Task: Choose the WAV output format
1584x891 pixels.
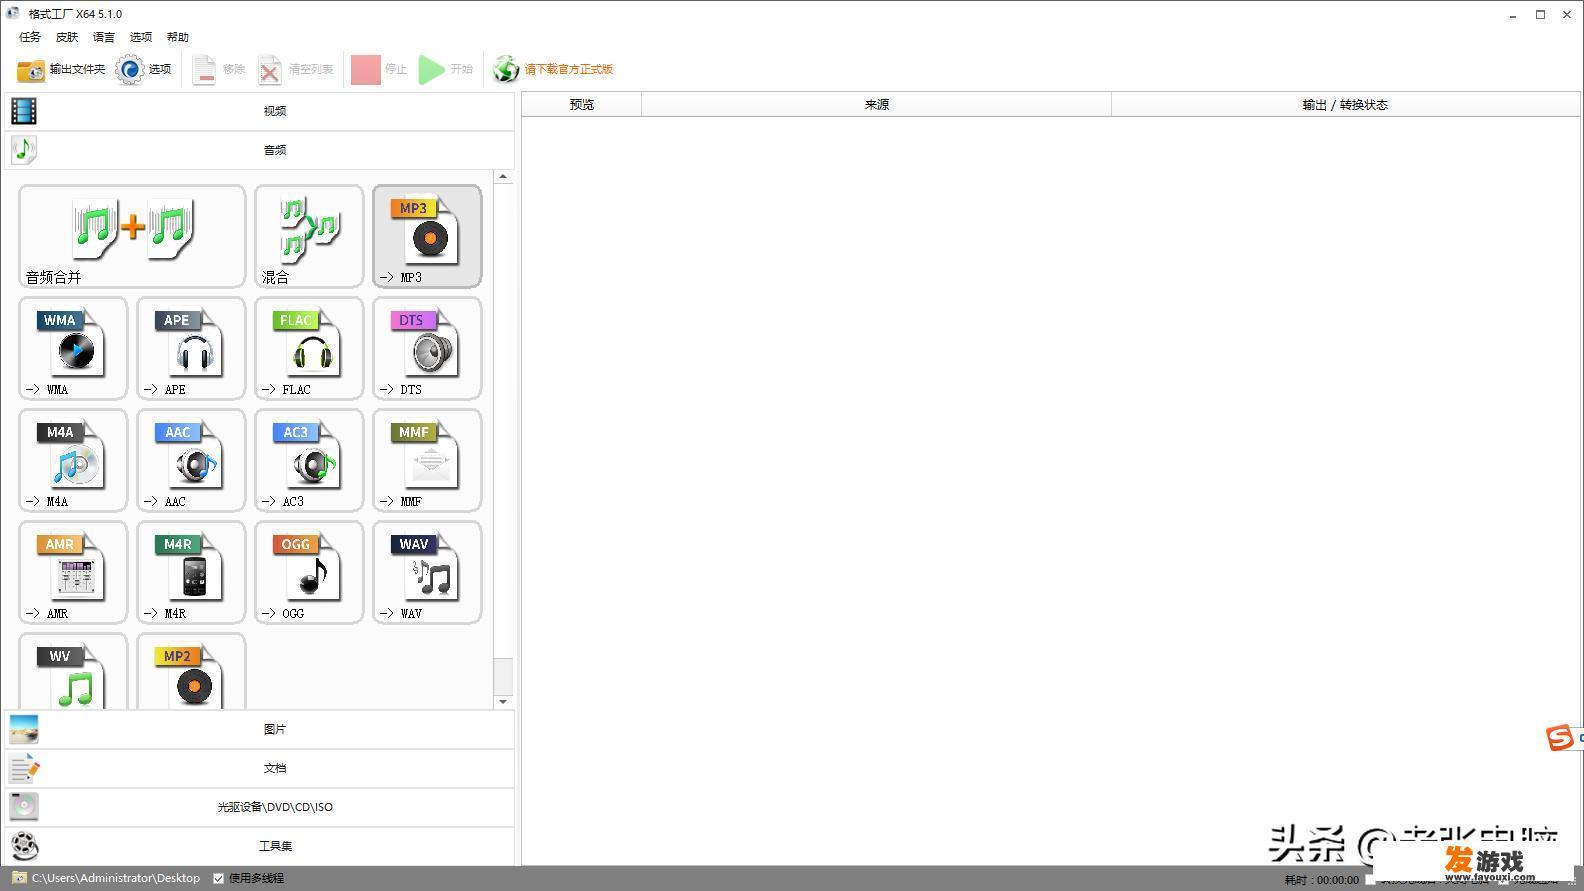Action: [x=427, y=572]
